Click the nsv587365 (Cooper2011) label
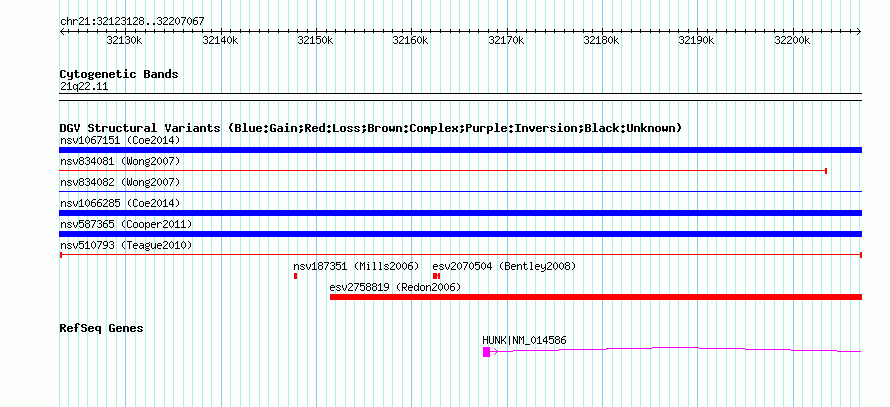The image size is (890, 407). [126, 225]
